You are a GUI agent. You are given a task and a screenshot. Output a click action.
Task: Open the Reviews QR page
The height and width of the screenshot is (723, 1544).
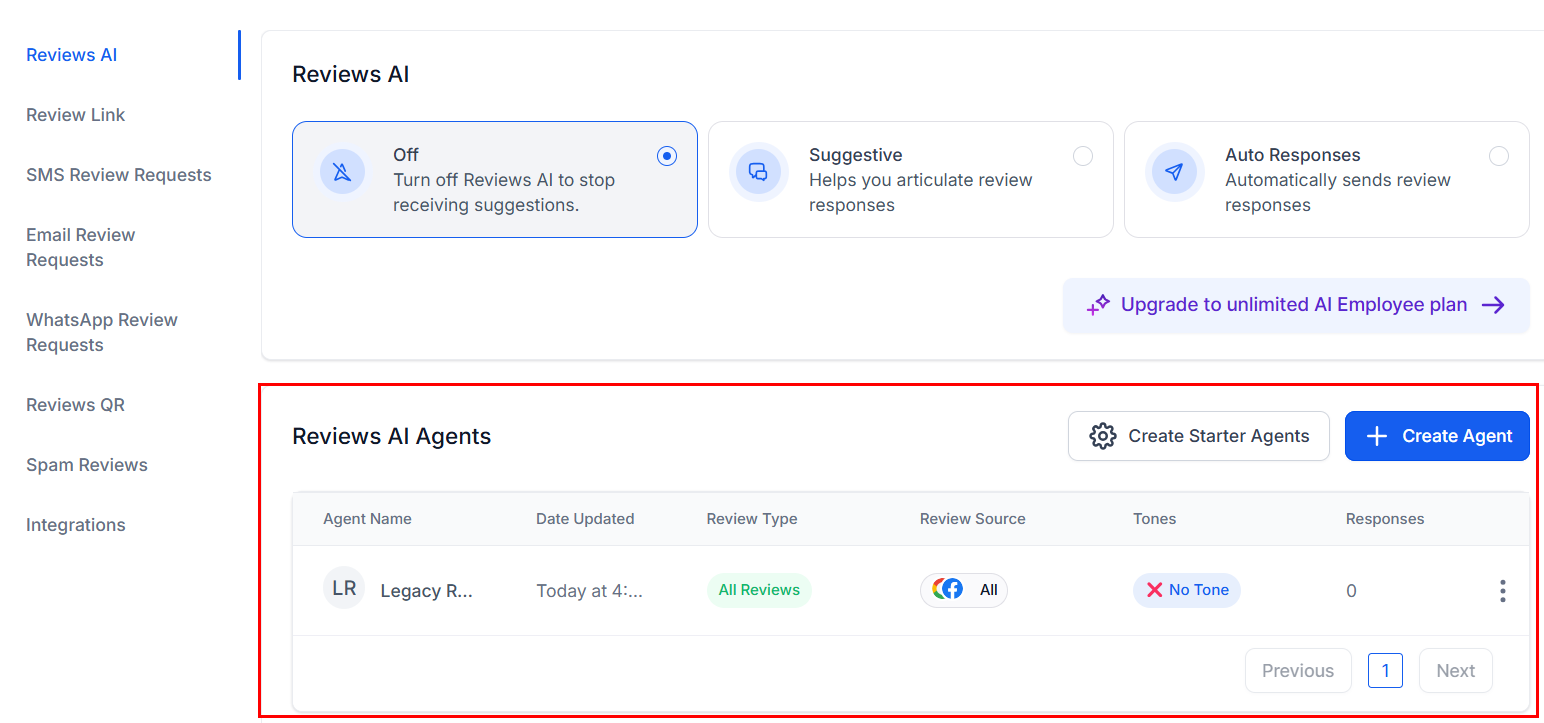click(x=75, y=404)
